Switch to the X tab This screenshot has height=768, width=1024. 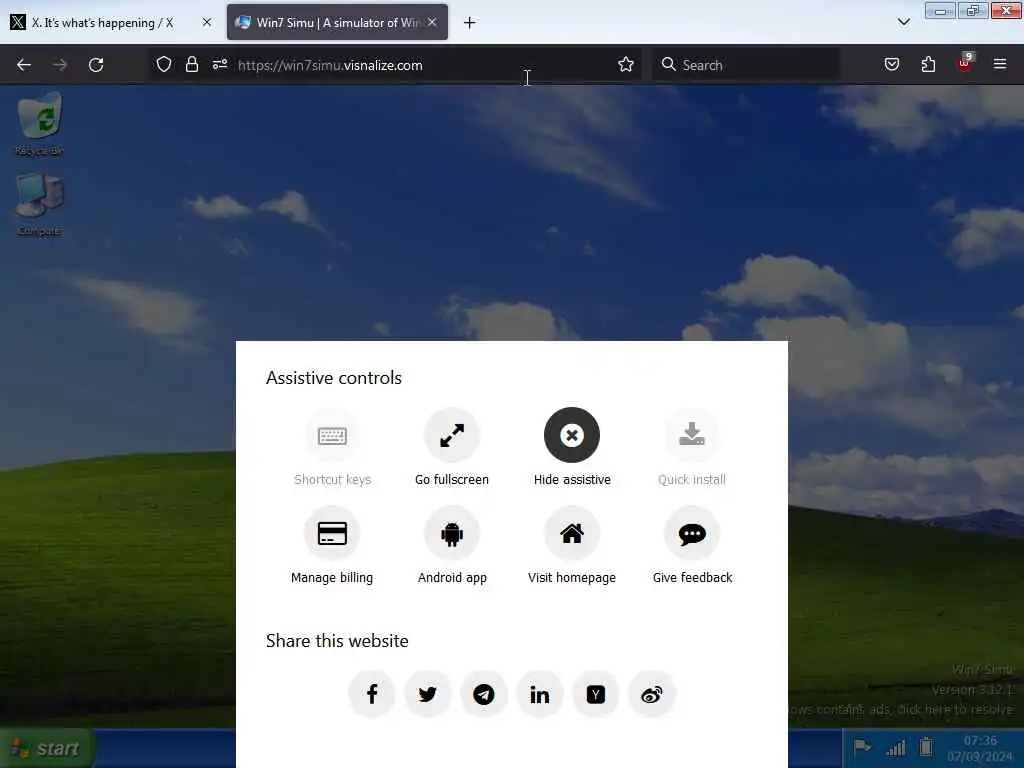(103, 23)
